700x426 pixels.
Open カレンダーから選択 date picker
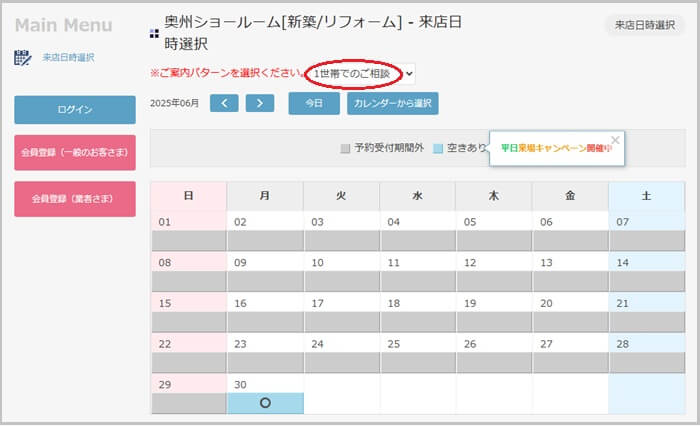tap(393, 103)
